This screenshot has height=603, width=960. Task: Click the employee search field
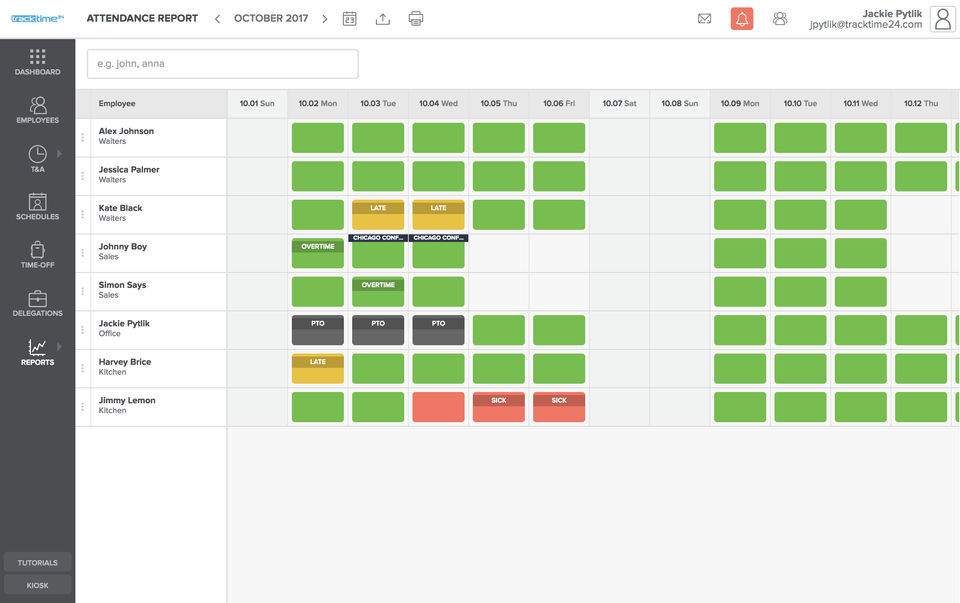pos(223,64)
